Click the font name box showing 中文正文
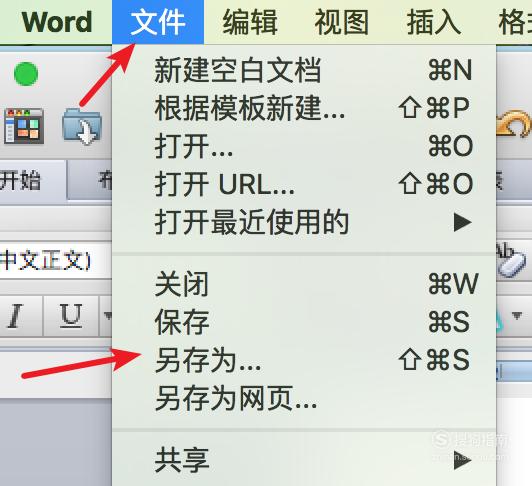Image resolution: width=532 pixels, height=486 pixels. 56,261
